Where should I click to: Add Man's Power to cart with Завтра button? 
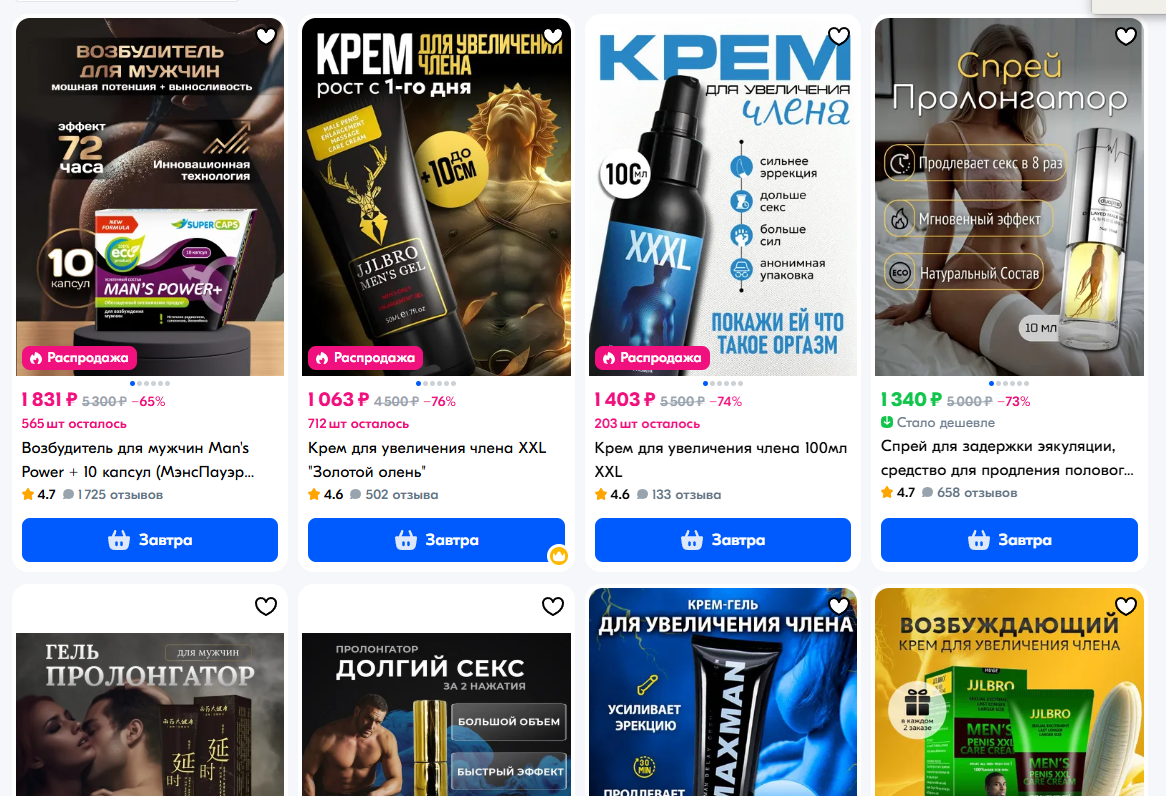tap(149, 540)
